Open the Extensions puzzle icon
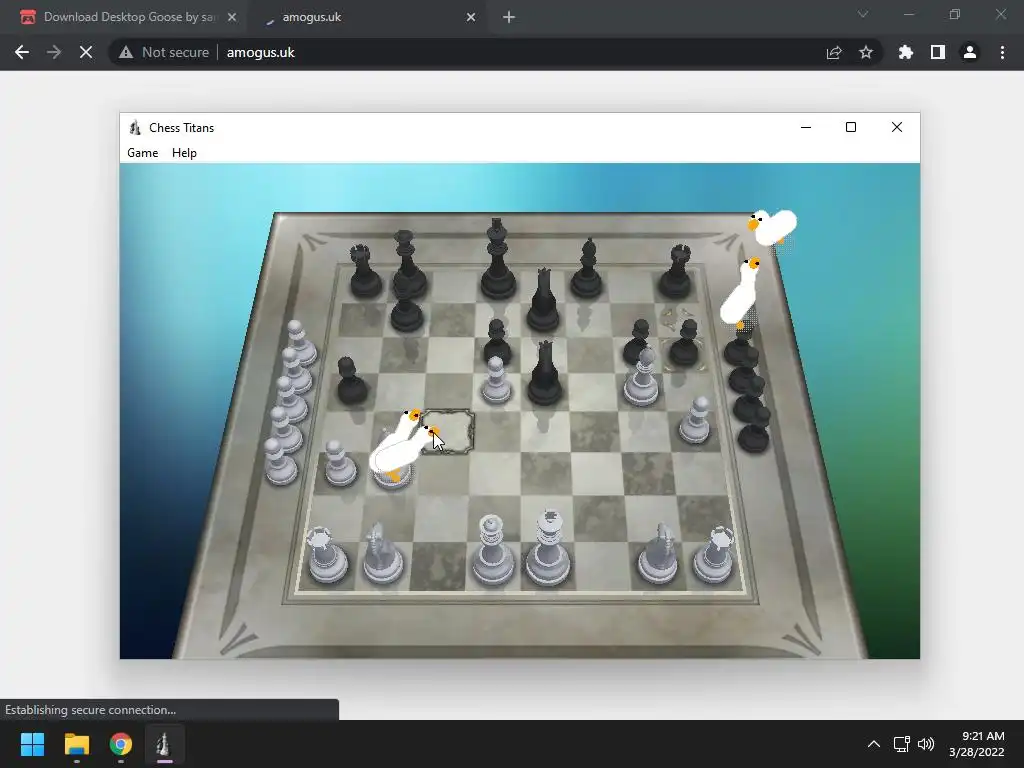This screenshot has height=768, width=1024. 906,52
